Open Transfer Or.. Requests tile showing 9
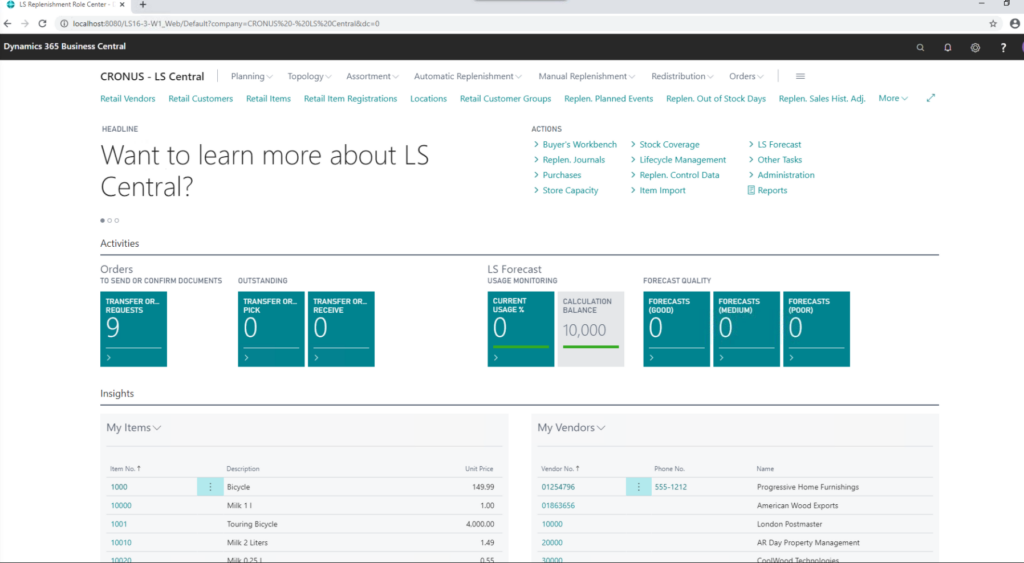The image size is (1024, 563). (x=133, y=329)
